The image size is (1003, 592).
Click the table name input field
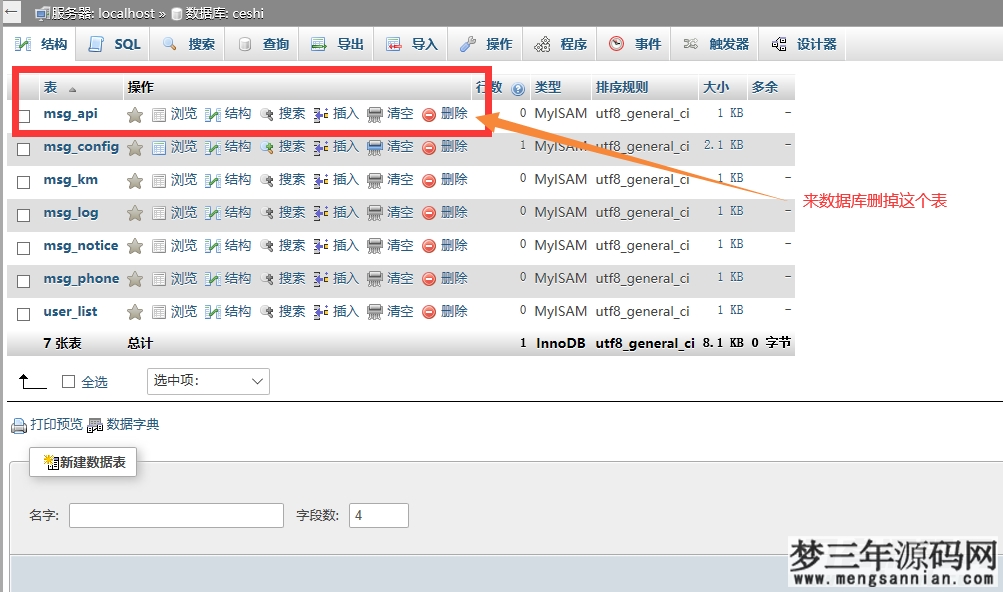pos(175,515)
